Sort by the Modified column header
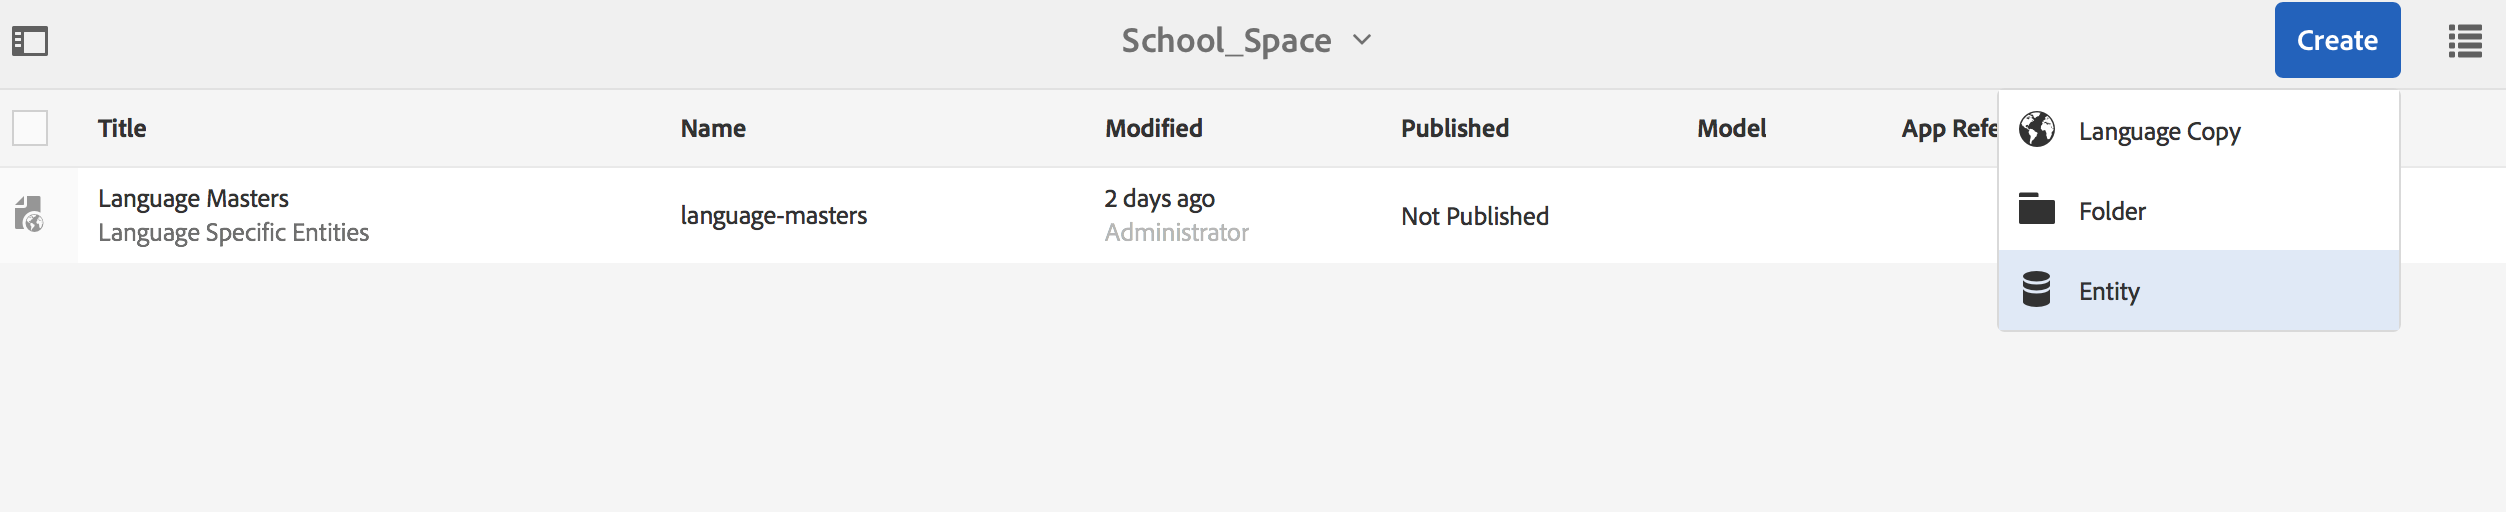 1154,128
